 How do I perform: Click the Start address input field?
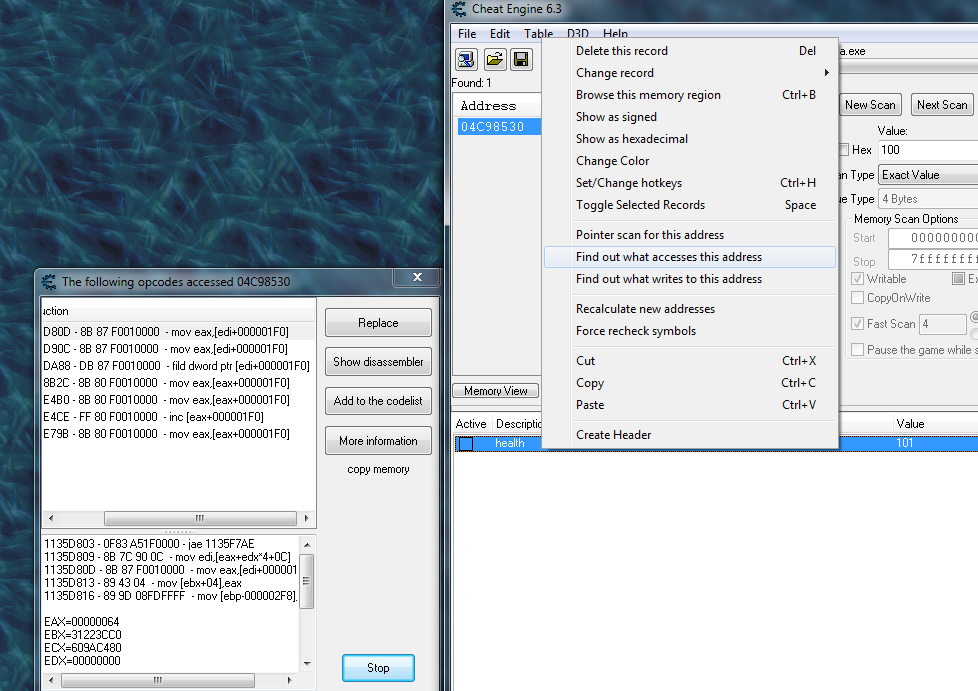click(933, 238)
